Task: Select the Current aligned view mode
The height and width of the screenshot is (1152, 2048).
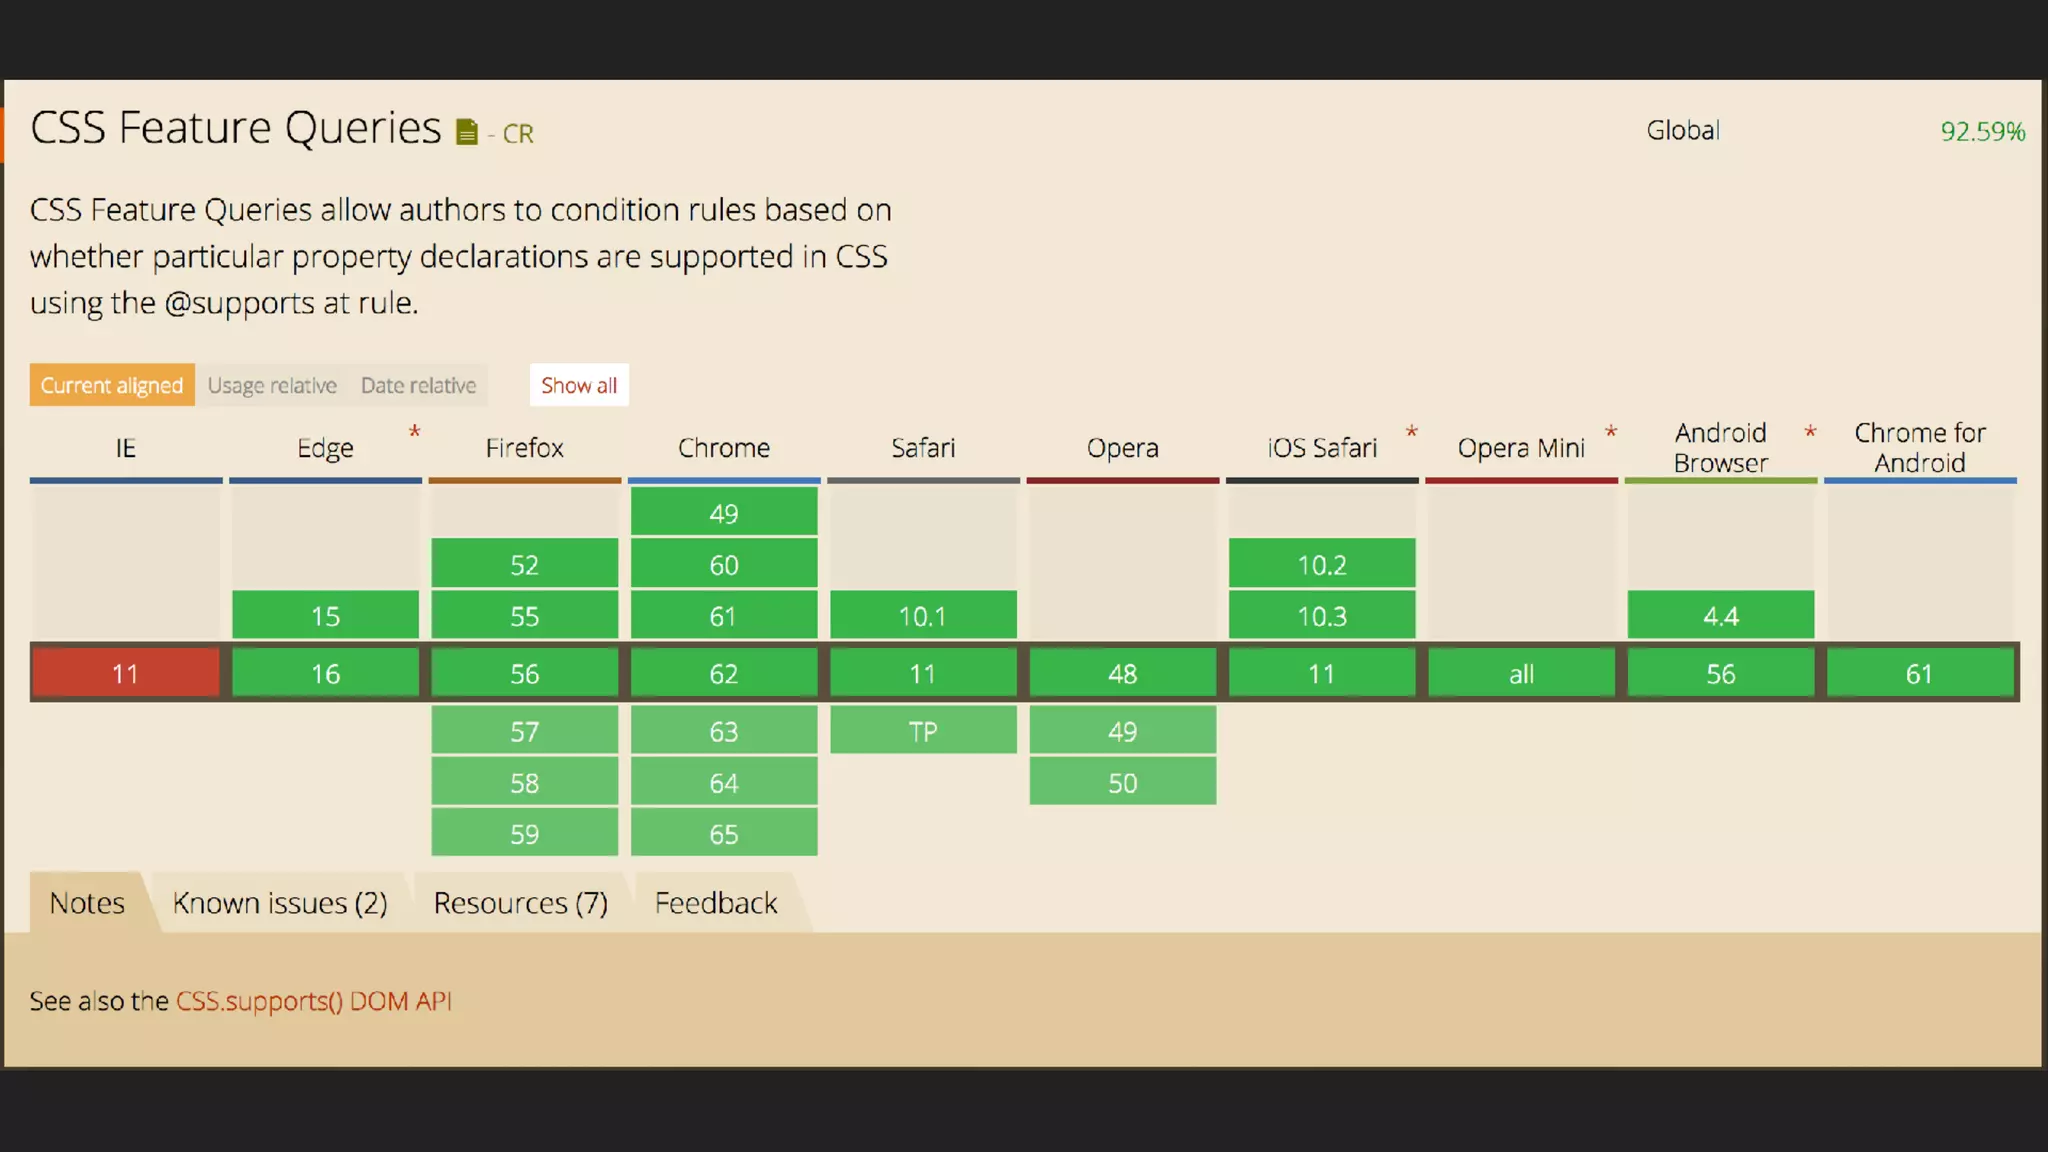Action: (x=112, y=385)
